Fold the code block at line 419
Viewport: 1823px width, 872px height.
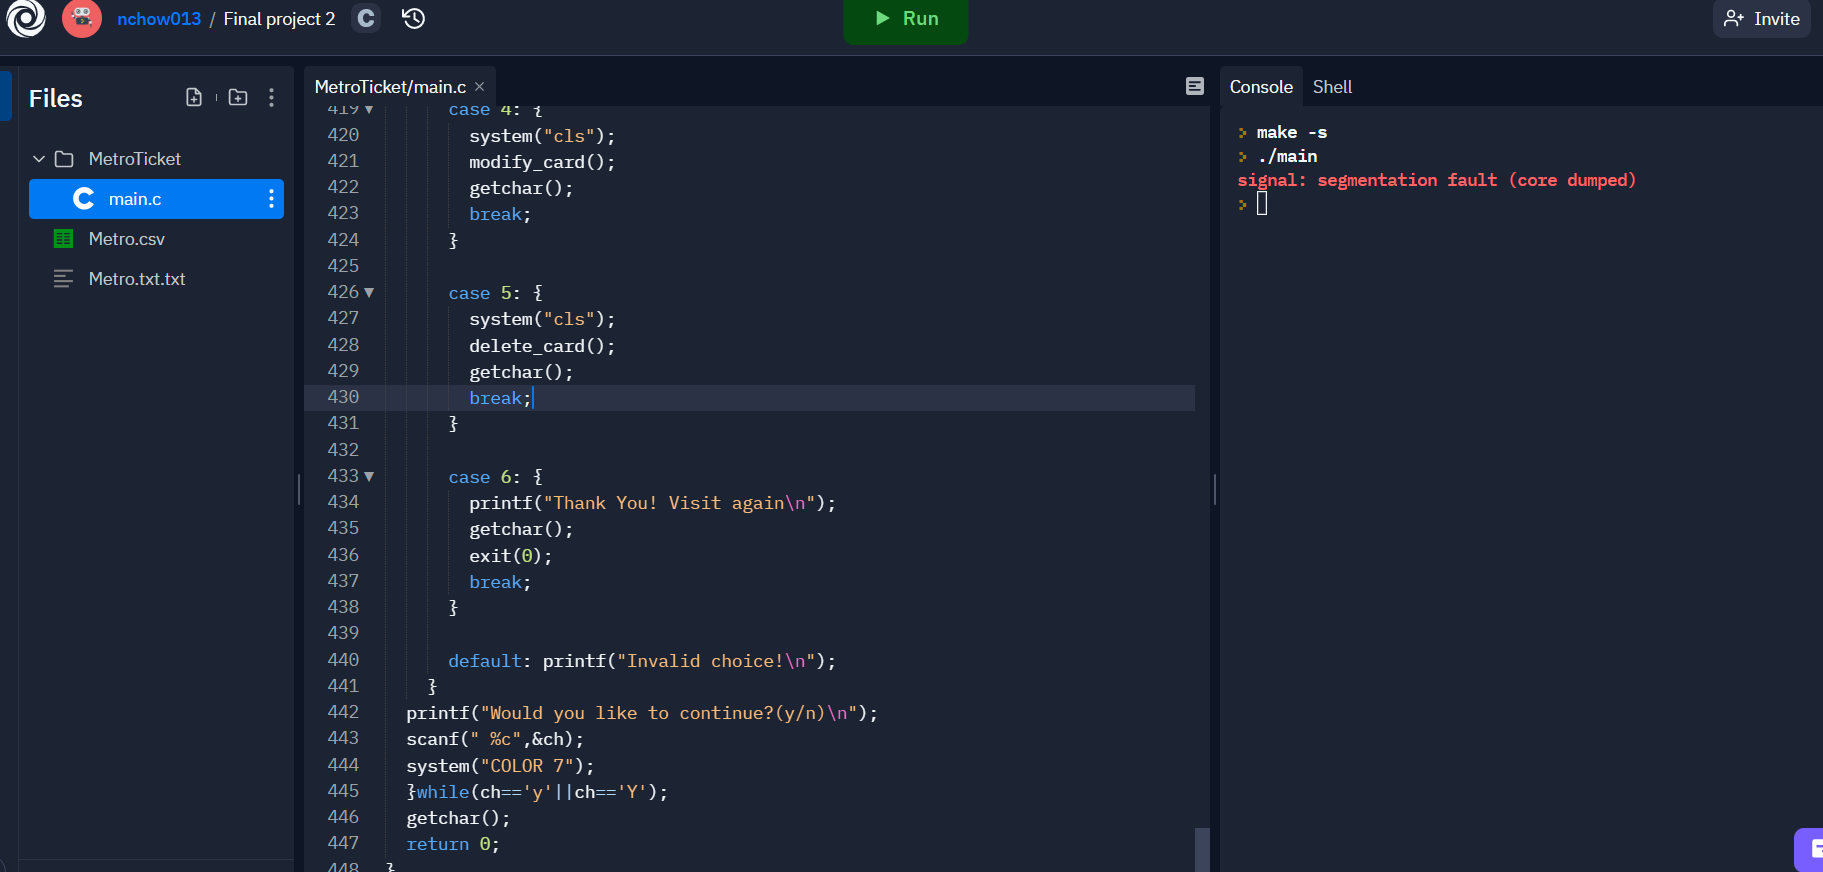click(x=369, y=109)
